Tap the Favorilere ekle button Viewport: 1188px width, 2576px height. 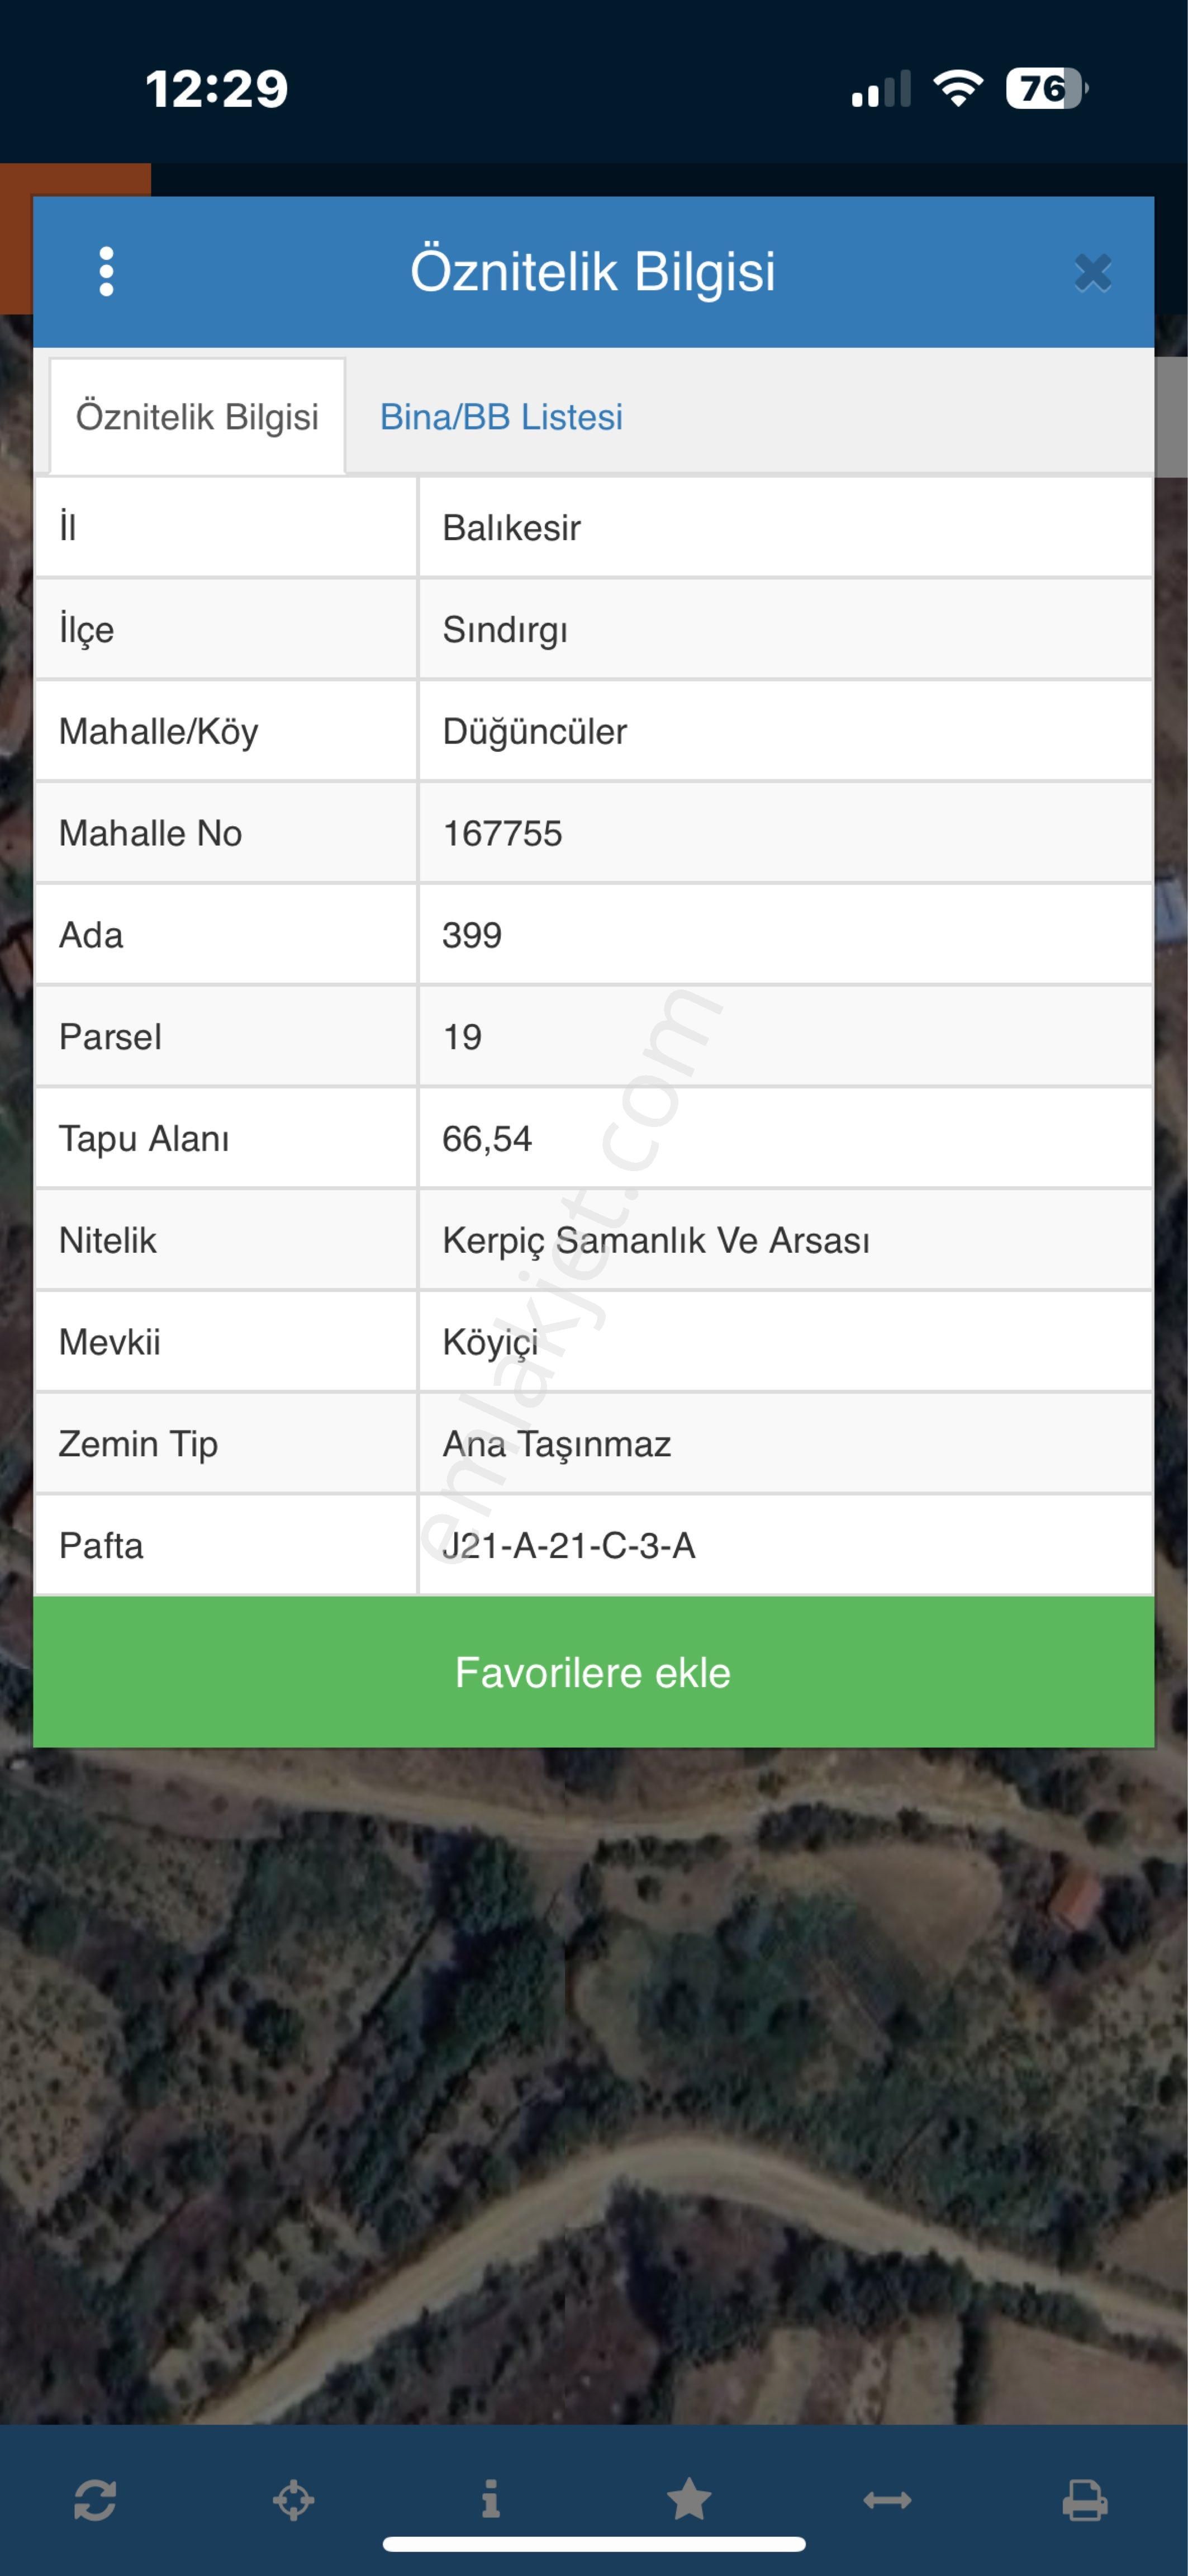pos(593,1672)
